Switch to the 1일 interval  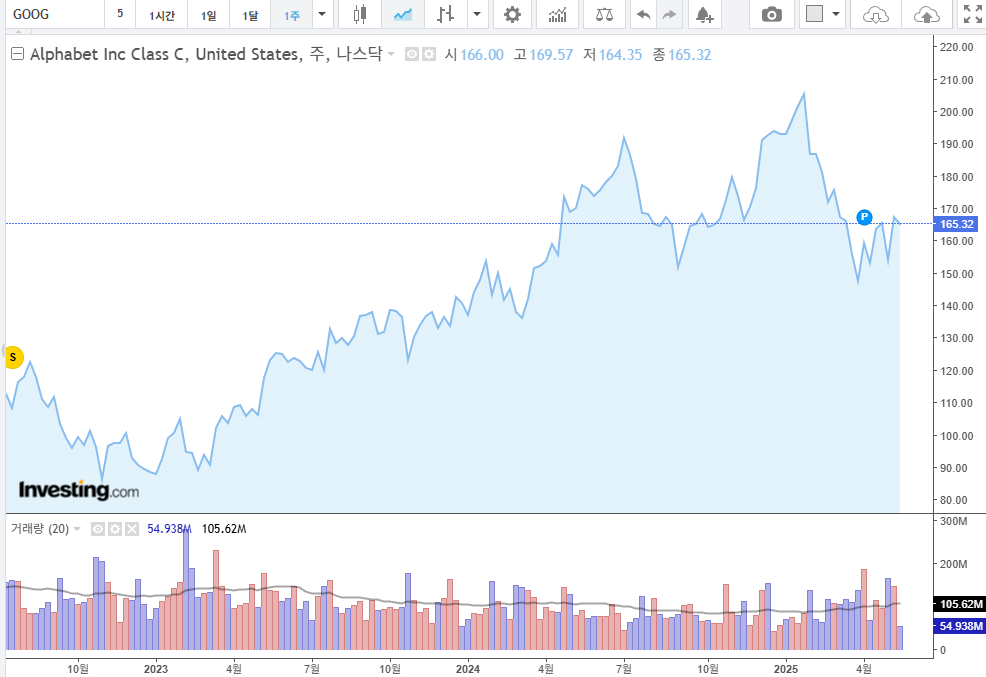(x=208, y=14)
